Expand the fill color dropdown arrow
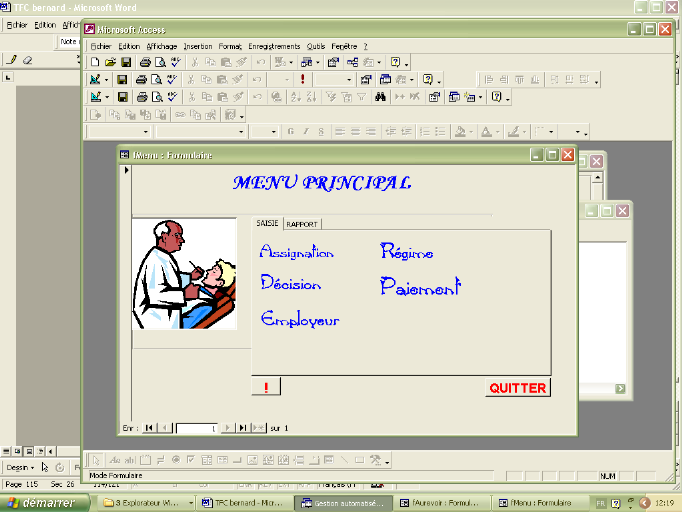This screenshot has width=682, height=512. point(471,132)
